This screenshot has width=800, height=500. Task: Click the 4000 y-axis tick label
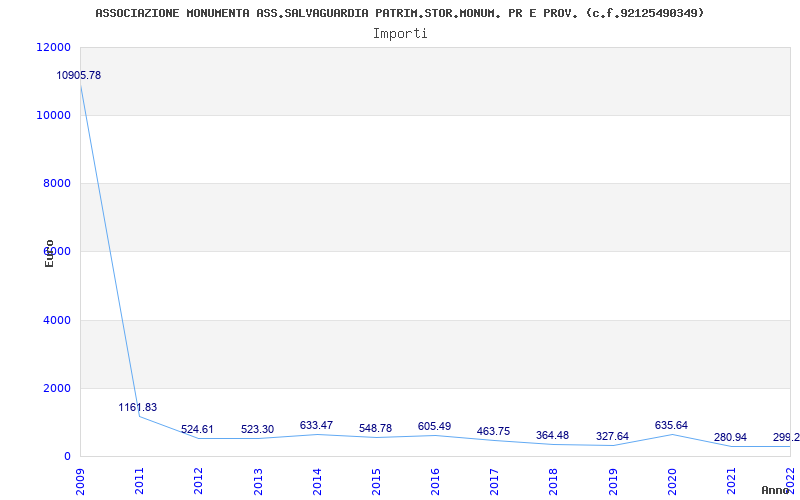(55, 320)
